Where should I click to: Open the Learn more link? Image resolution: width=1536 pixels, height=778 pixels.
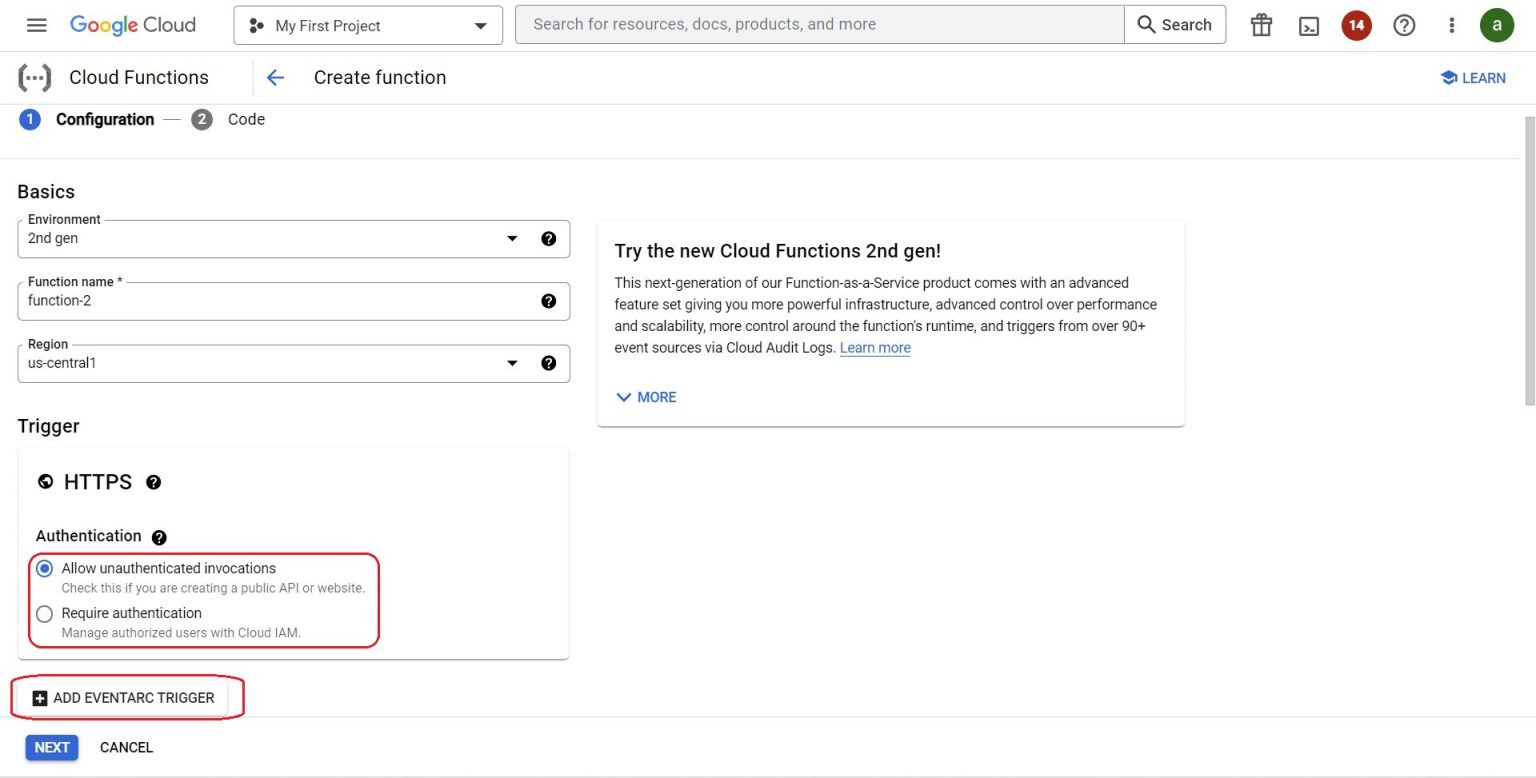[875, 347]
